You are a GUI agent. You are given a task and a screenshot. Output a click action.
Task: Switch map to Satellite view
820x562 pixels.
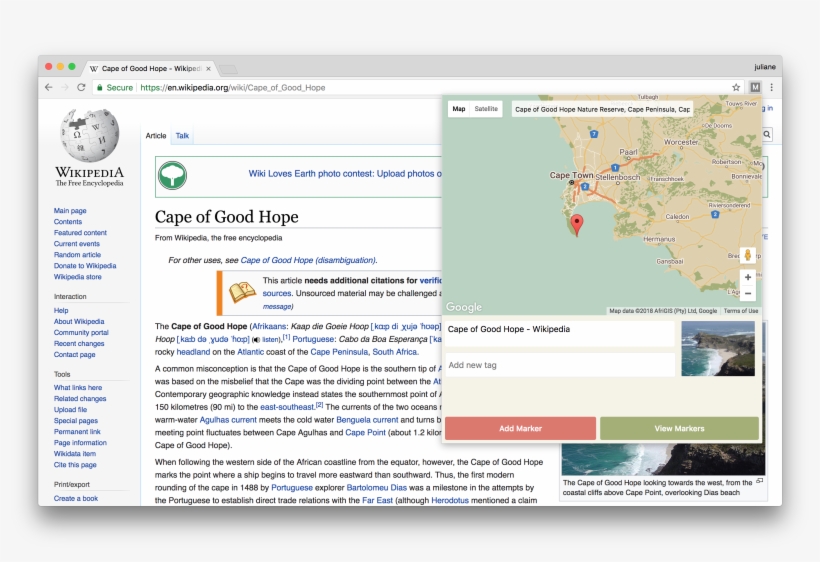(x=486, y=109)
